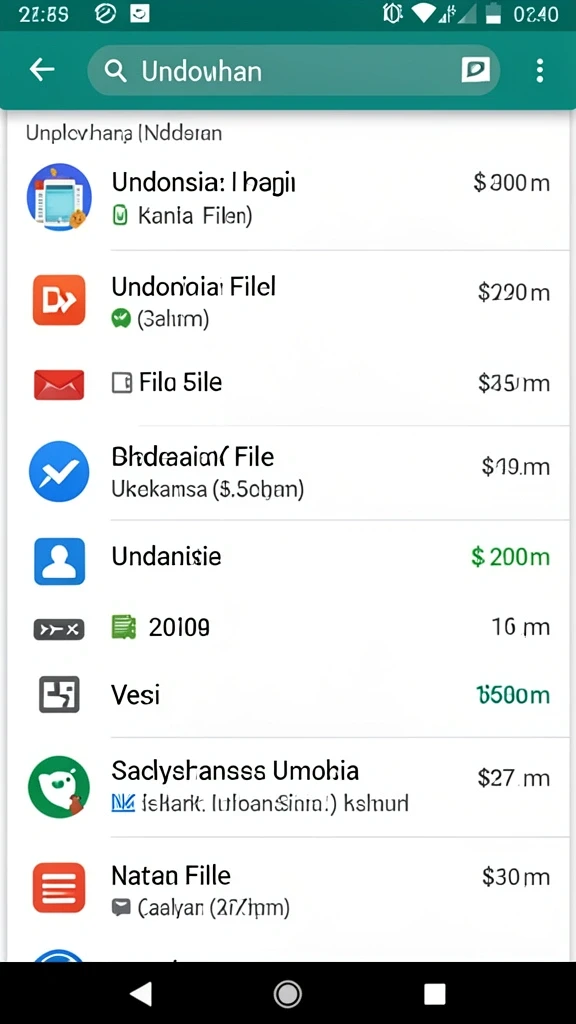This screenshot has width=576, height=1024.
Task: Tap the green face circle icon
Action: (59, 787)
